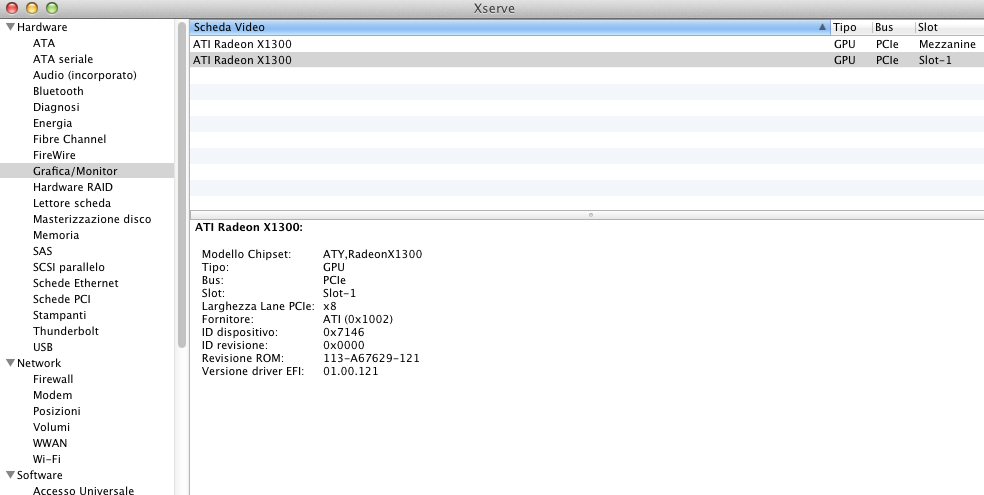Select Lettore scheda item
984x495 pixels.
tap(72, 203)
